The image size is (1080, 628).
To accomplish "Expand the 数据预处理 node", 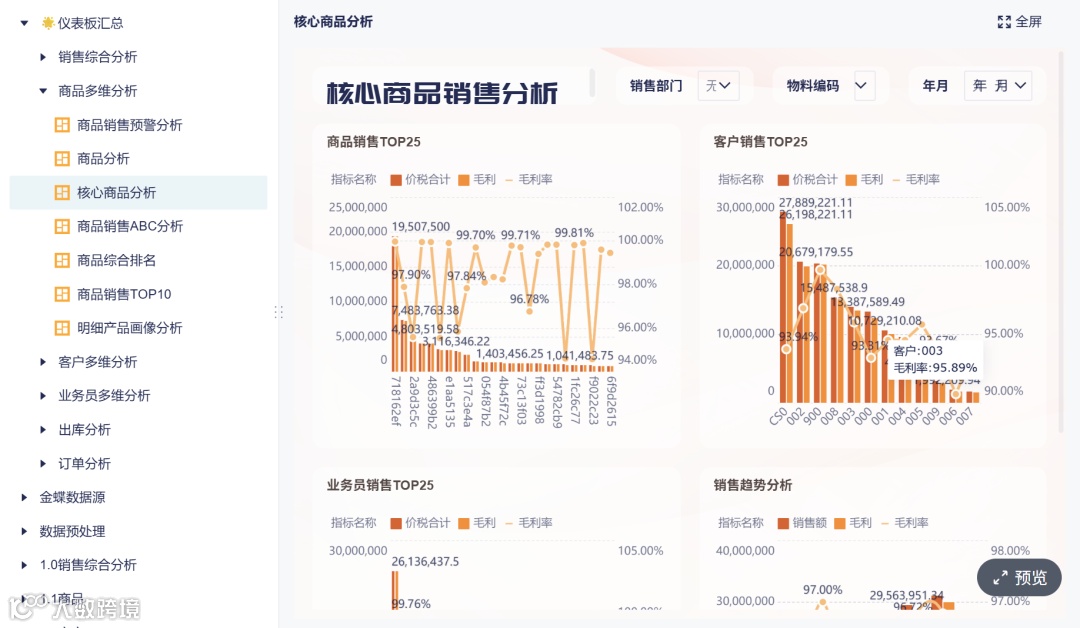I will click(24, 531).
